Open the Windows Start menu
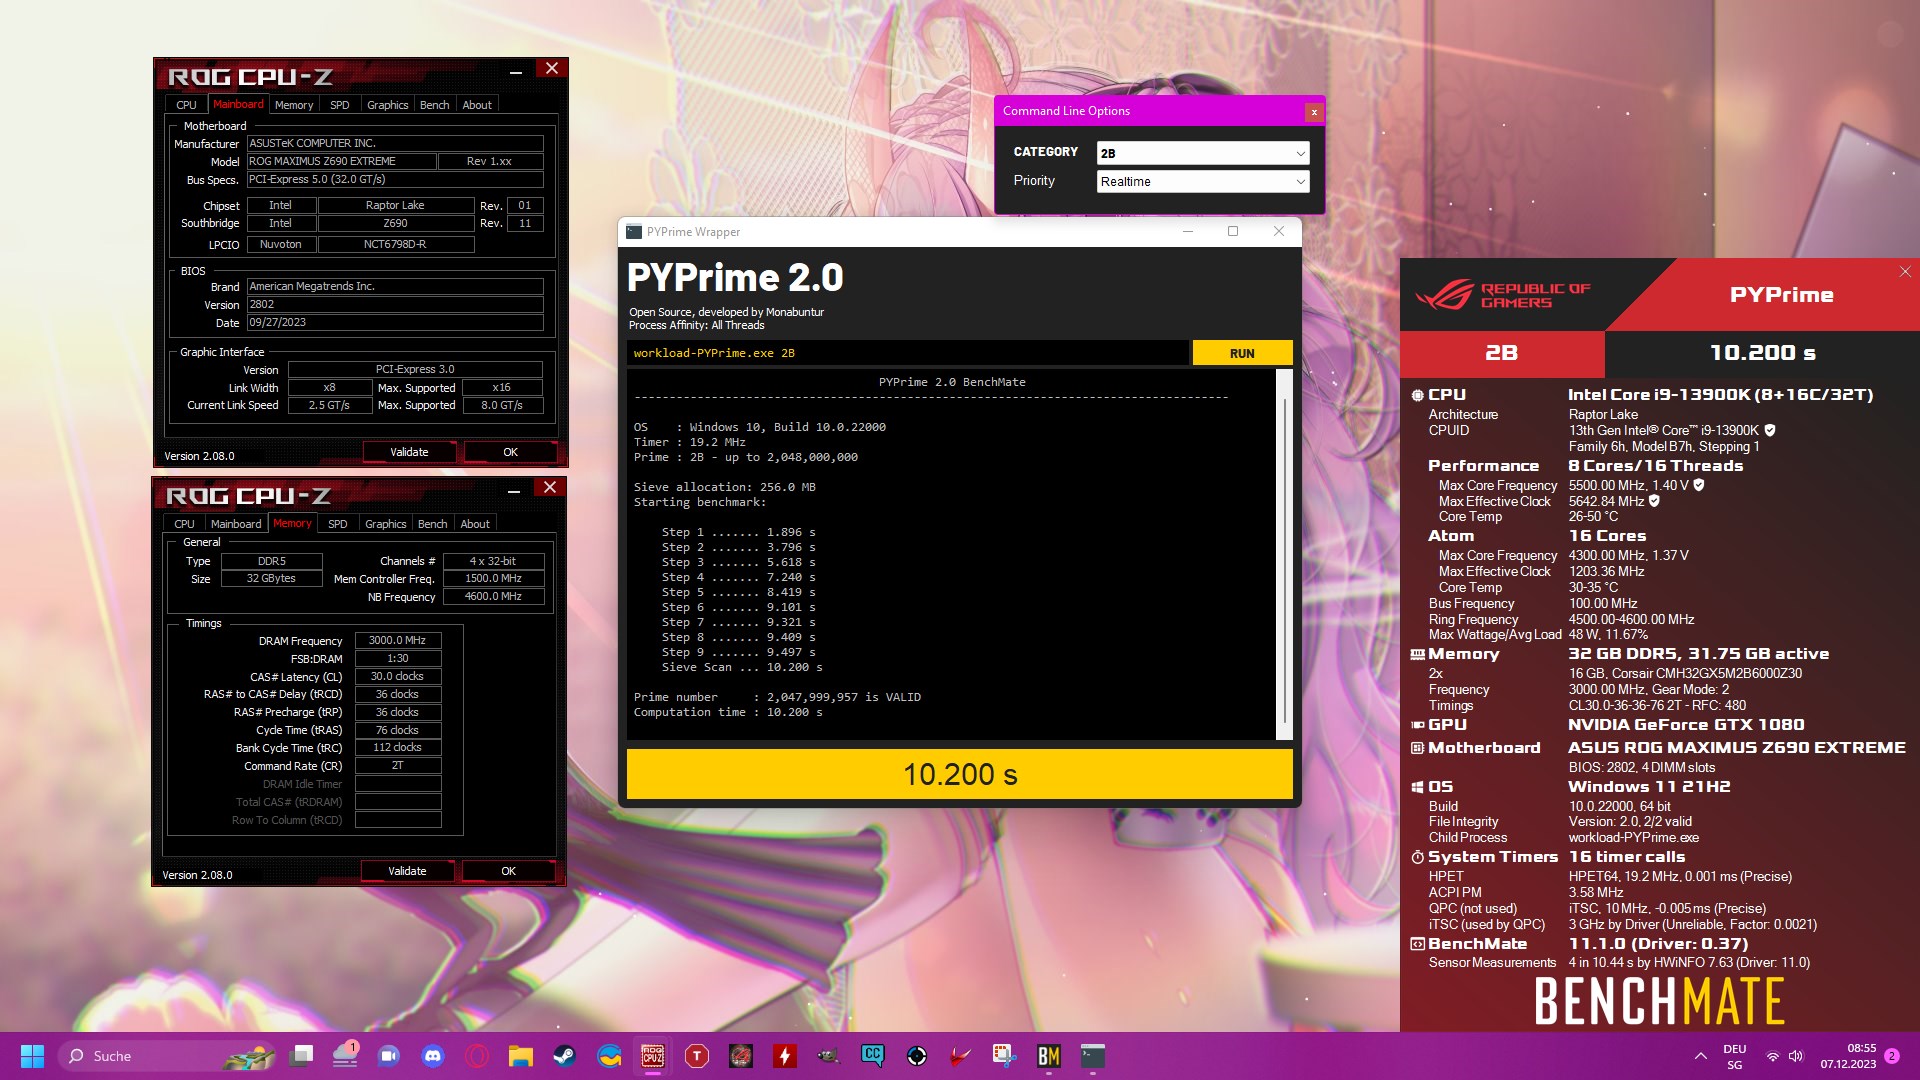This screenshot has width=1920, height=1080. point(32,1056)
